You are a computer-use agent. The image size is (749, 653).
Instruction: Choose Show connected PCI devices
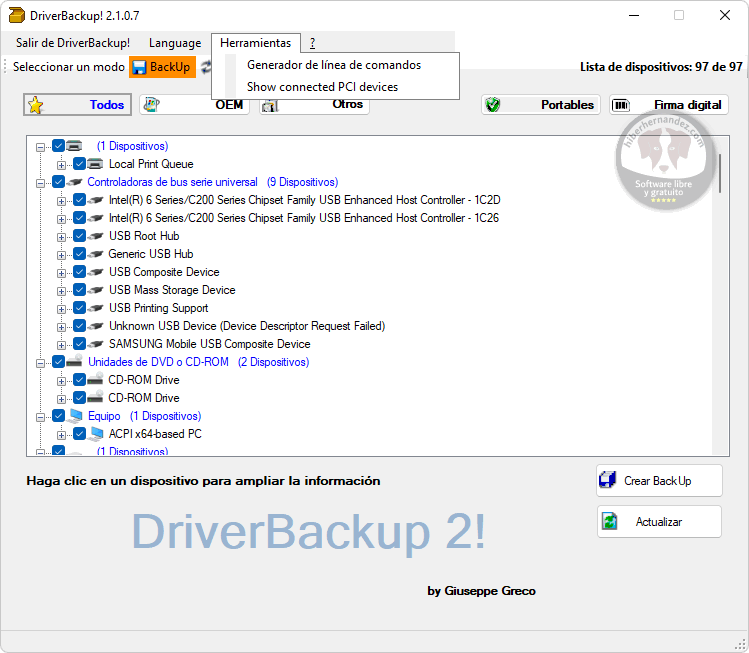(322, 87)
